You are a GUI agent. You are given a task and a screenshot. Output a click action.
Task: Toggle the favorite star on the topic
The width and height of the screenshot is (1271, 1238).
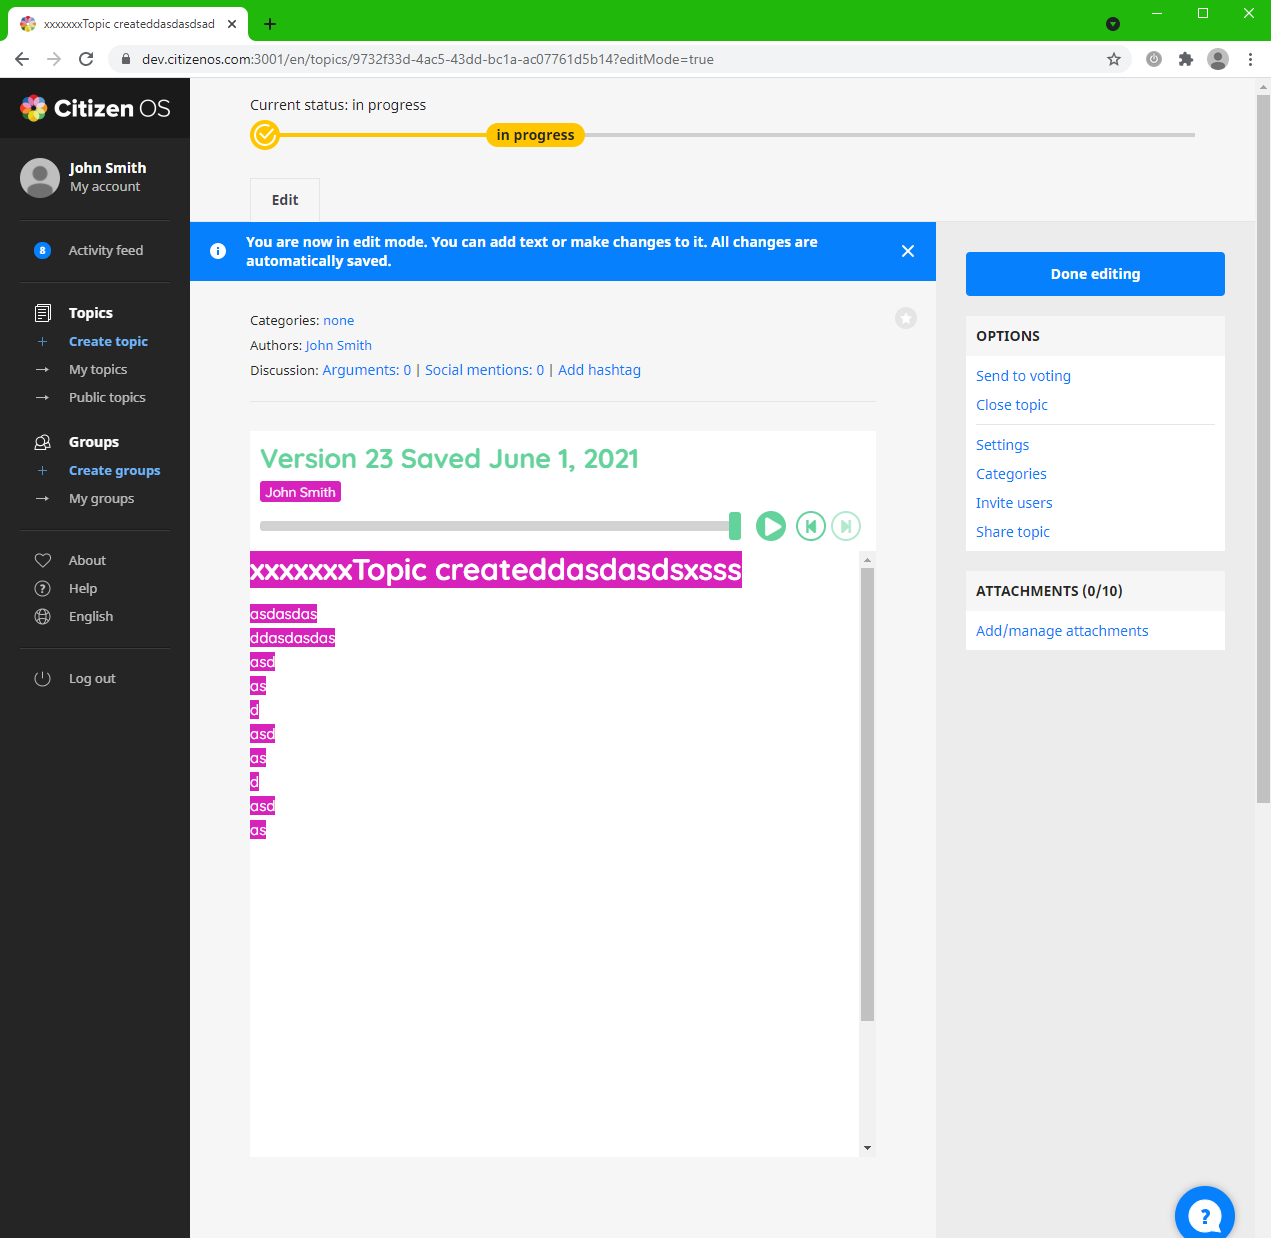906,318
